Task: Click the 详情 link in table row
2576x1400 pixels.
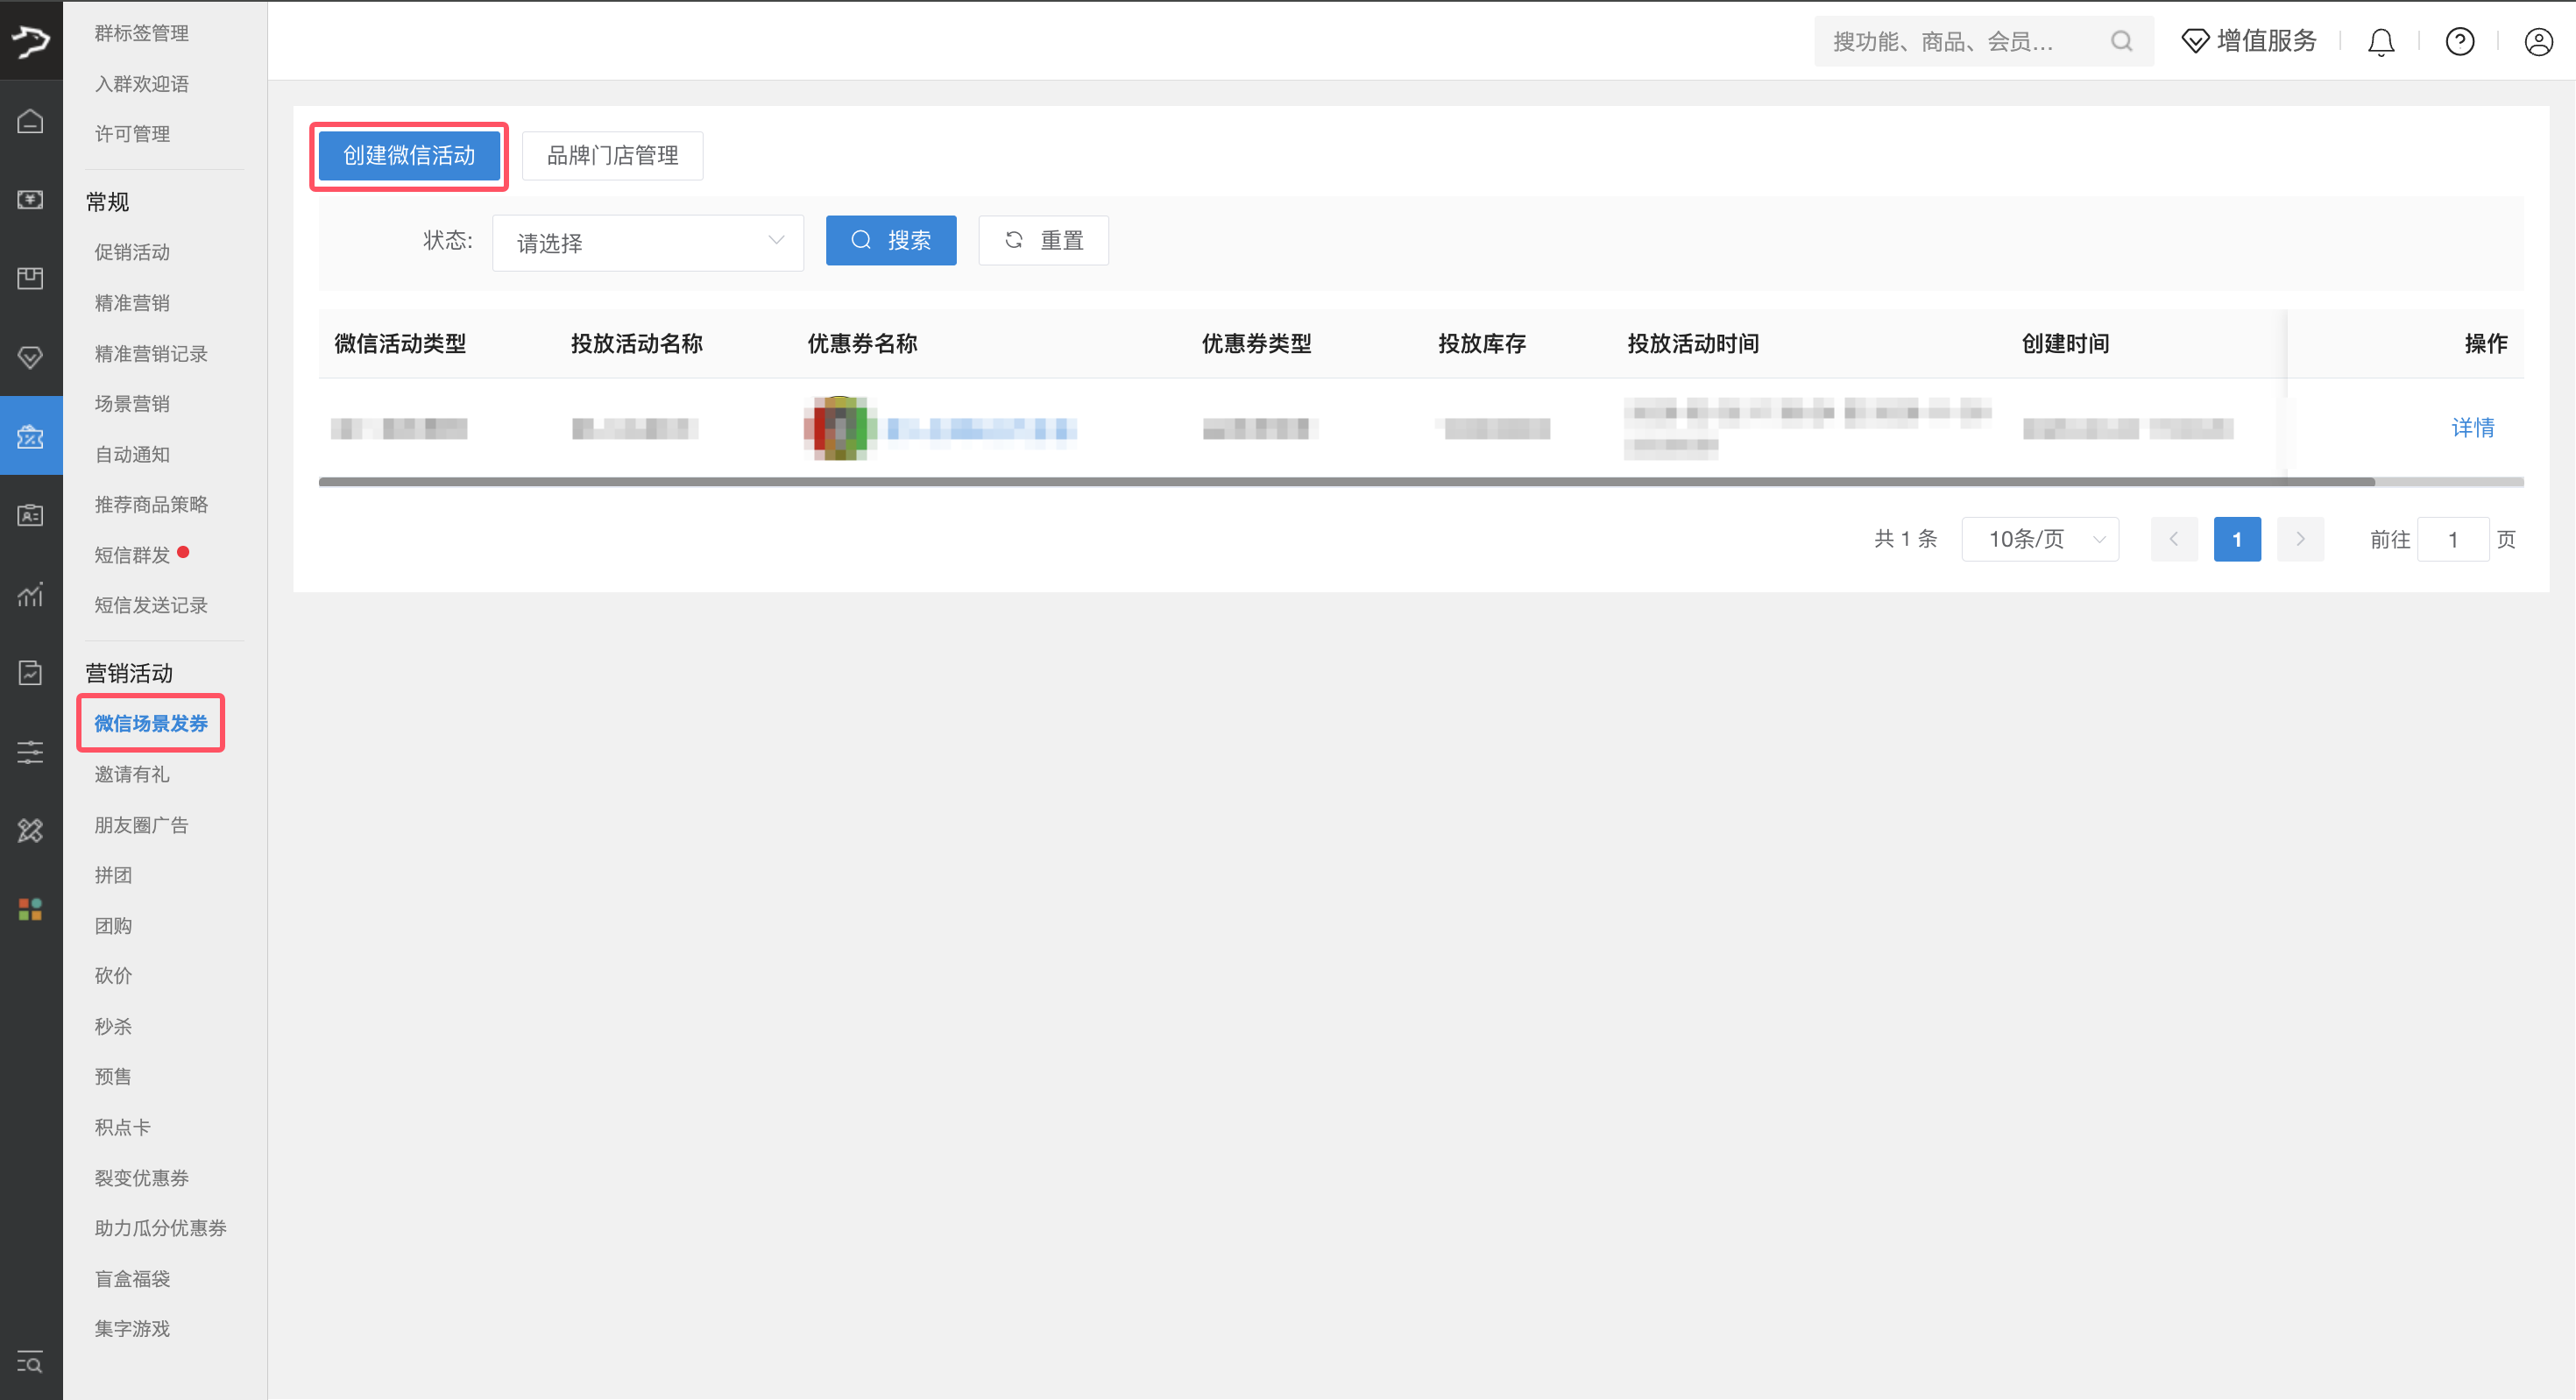Action: coord(2472,428)
